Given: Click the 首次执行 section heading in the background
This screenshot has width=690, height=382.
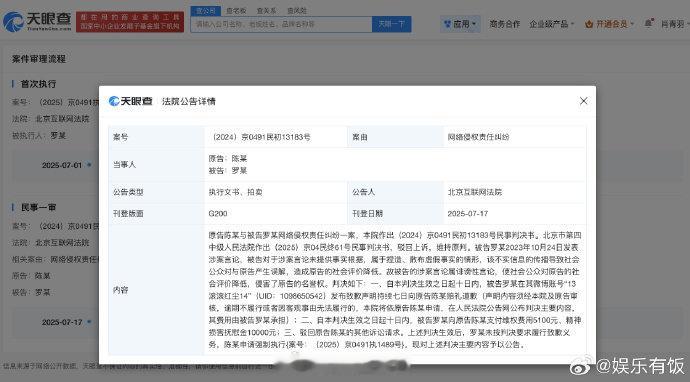Looking at the screenshot, I should [x=38, y=84].
